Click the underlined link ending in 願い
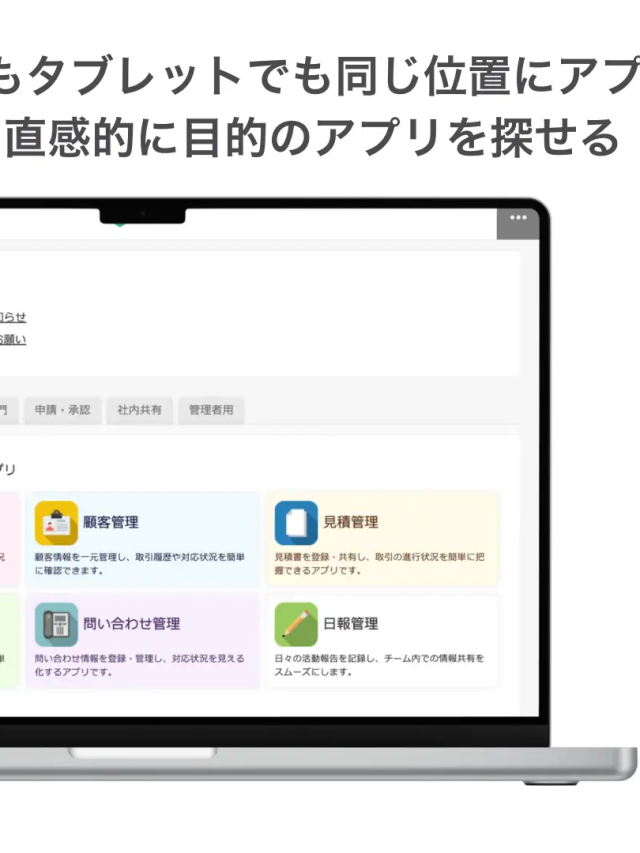 [x=12, y=340]
